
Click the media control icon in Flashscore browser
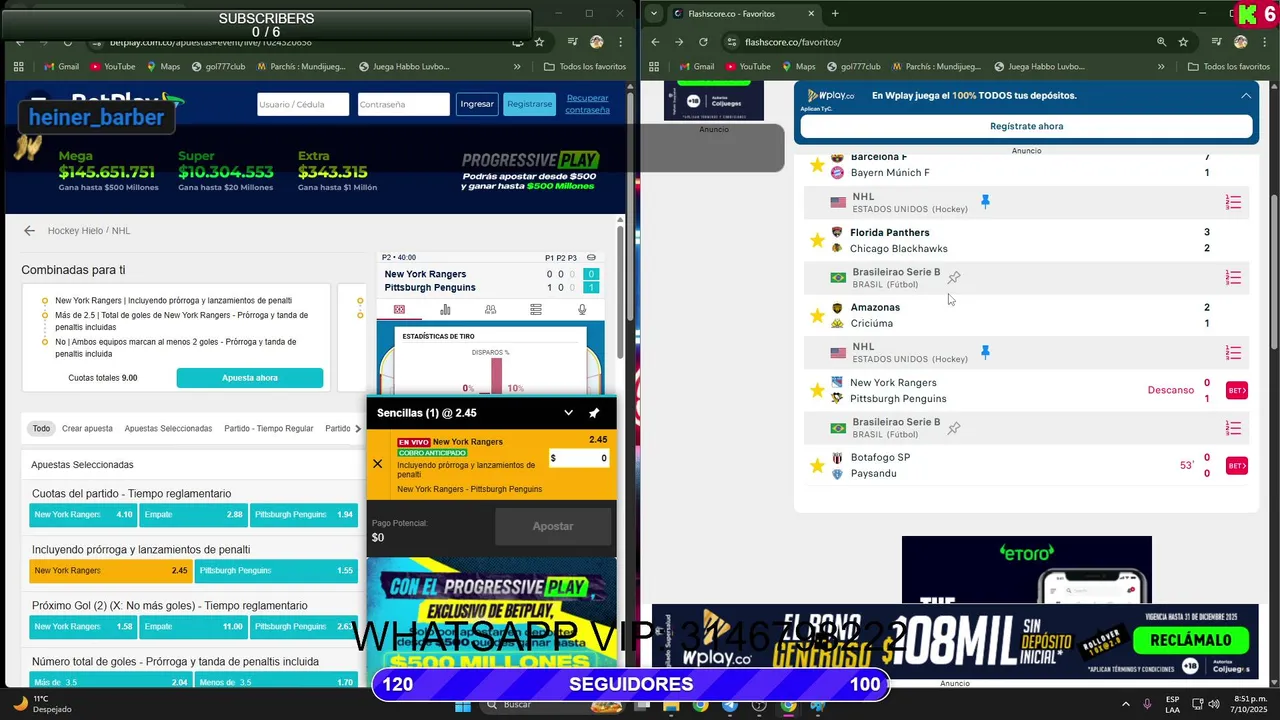click(x=1217, y=42)
